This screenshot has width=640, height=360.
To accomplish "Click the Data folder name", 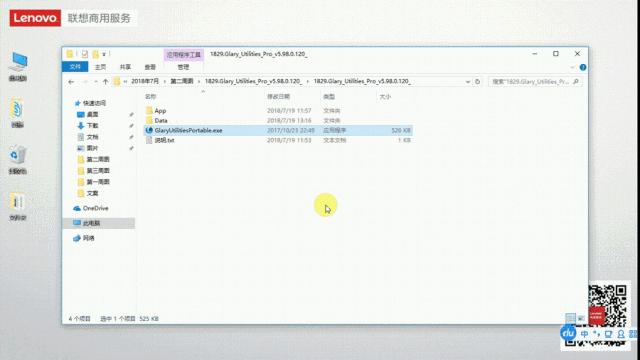I will pyautogui.click(x=161, y=120).
